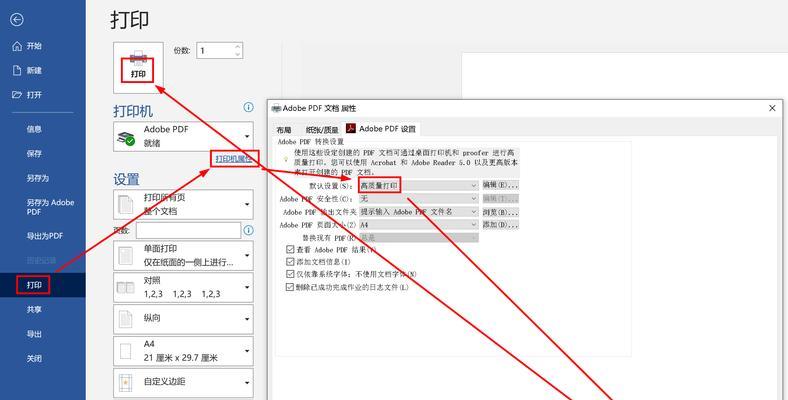788x400 pixels.
Task: Click the lightbulb tip icon in dialog
Action: point(286,159)
